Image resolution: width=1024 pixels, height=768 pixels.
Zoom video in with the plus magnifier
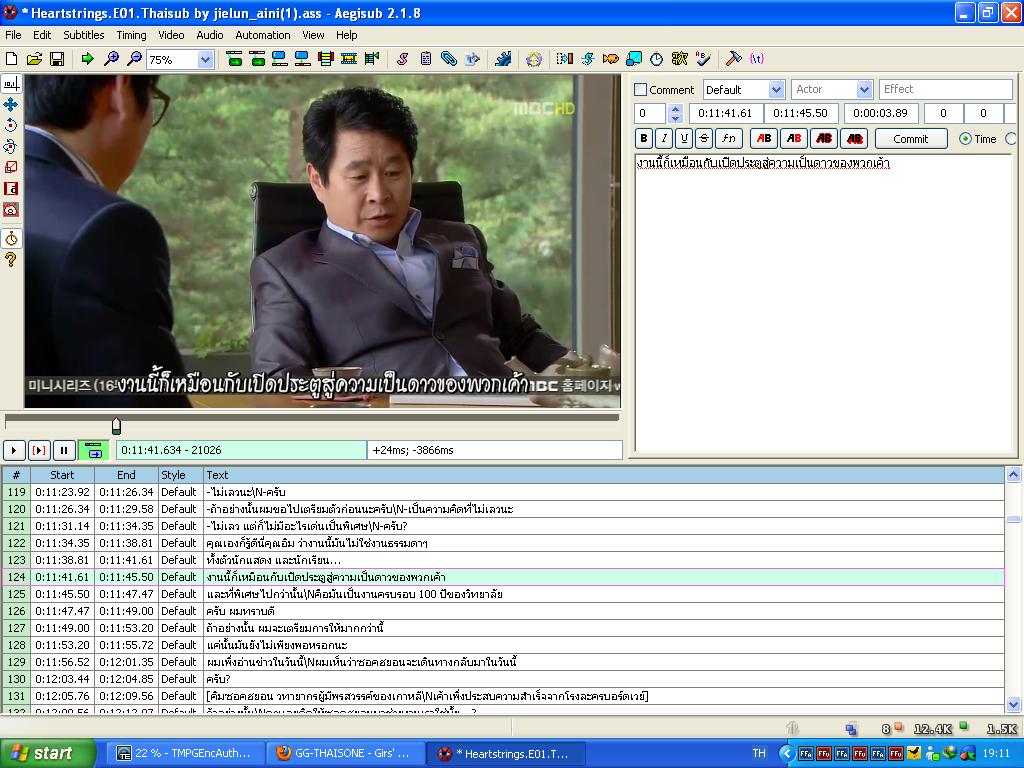[111, 59]
